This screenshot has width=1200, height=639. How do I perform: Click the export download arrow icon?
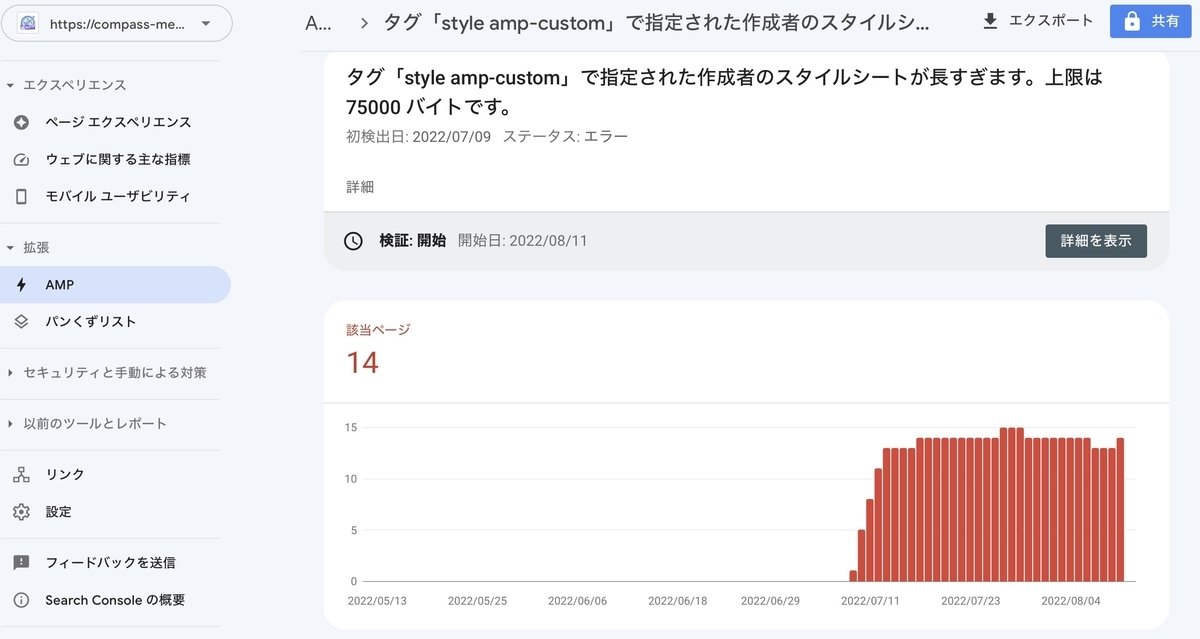pyautogui.click(x=990, y=21)
